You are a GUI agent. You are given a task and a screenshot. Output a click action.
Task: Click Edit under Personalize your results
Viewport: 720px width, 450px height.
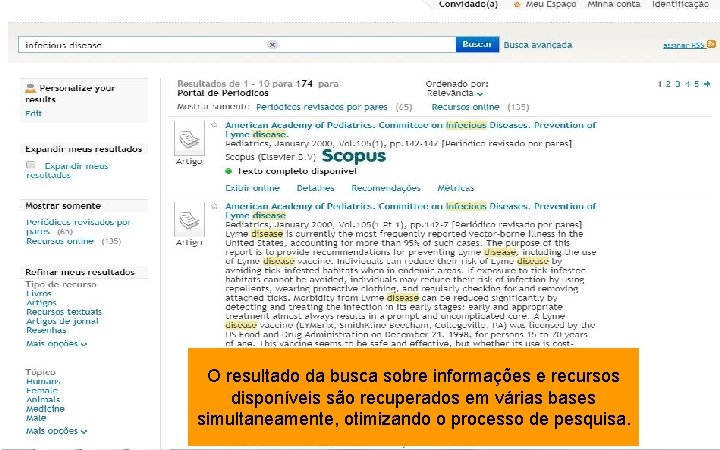pyautogui.click(x=34, y=113)
